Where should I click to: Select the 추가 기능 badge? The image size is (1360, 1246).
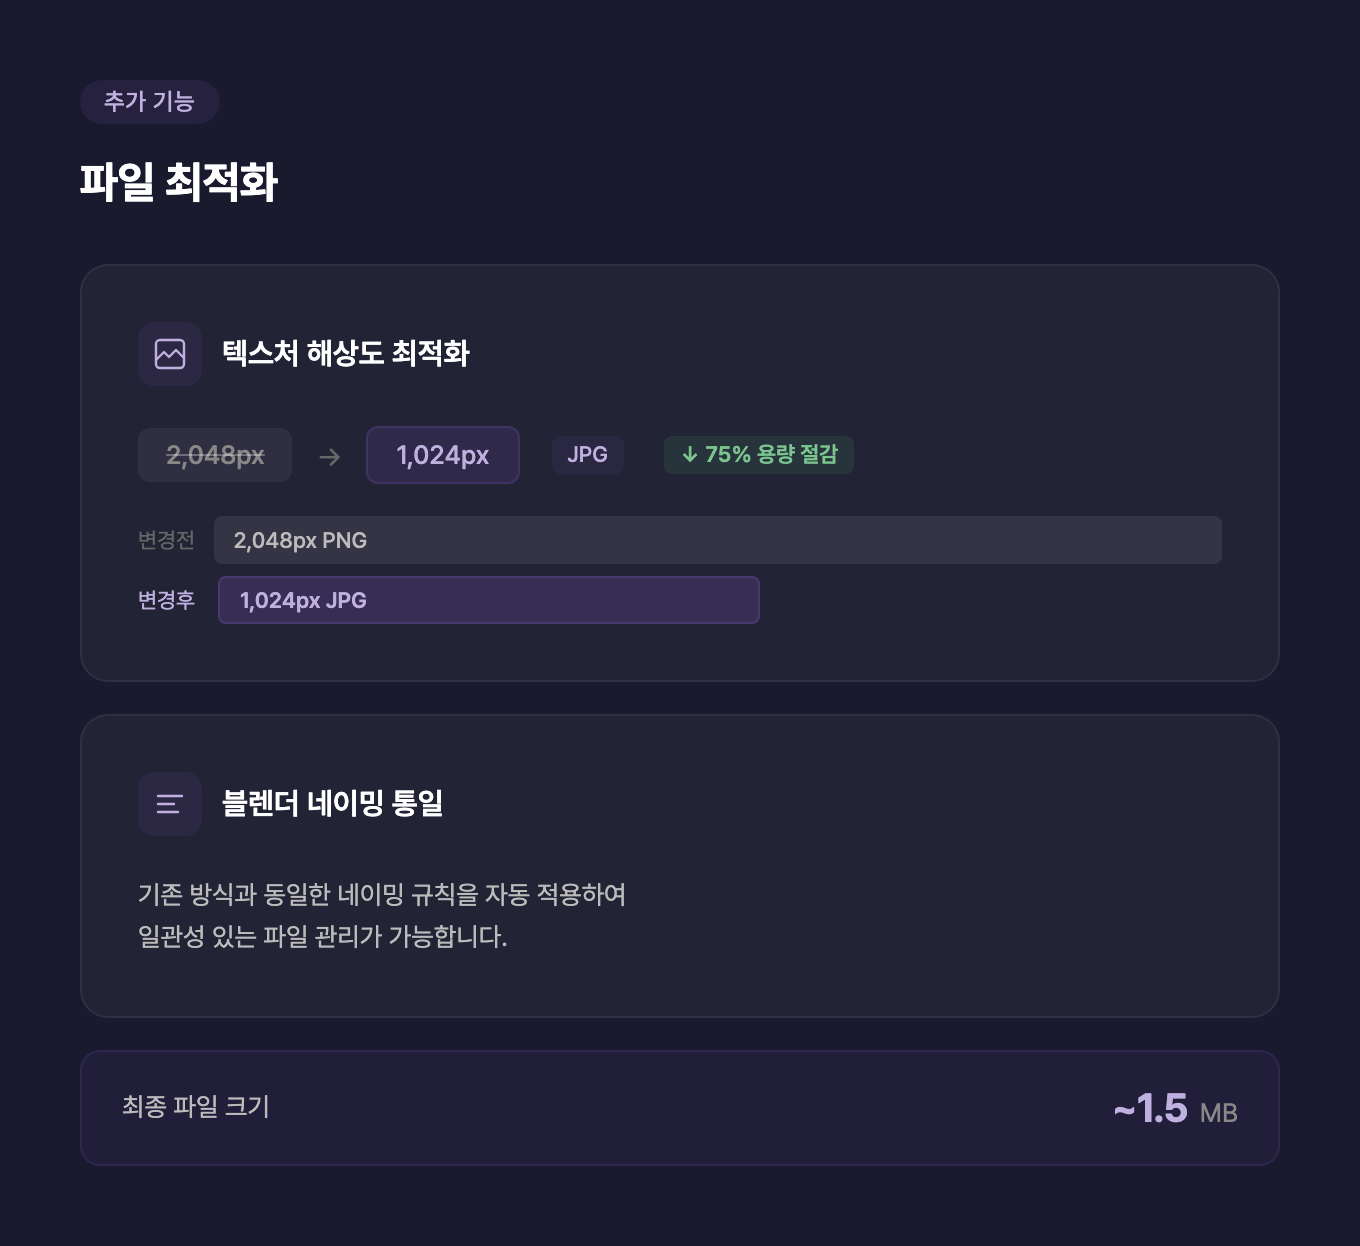pyautogui.click(x=149, y=102)
